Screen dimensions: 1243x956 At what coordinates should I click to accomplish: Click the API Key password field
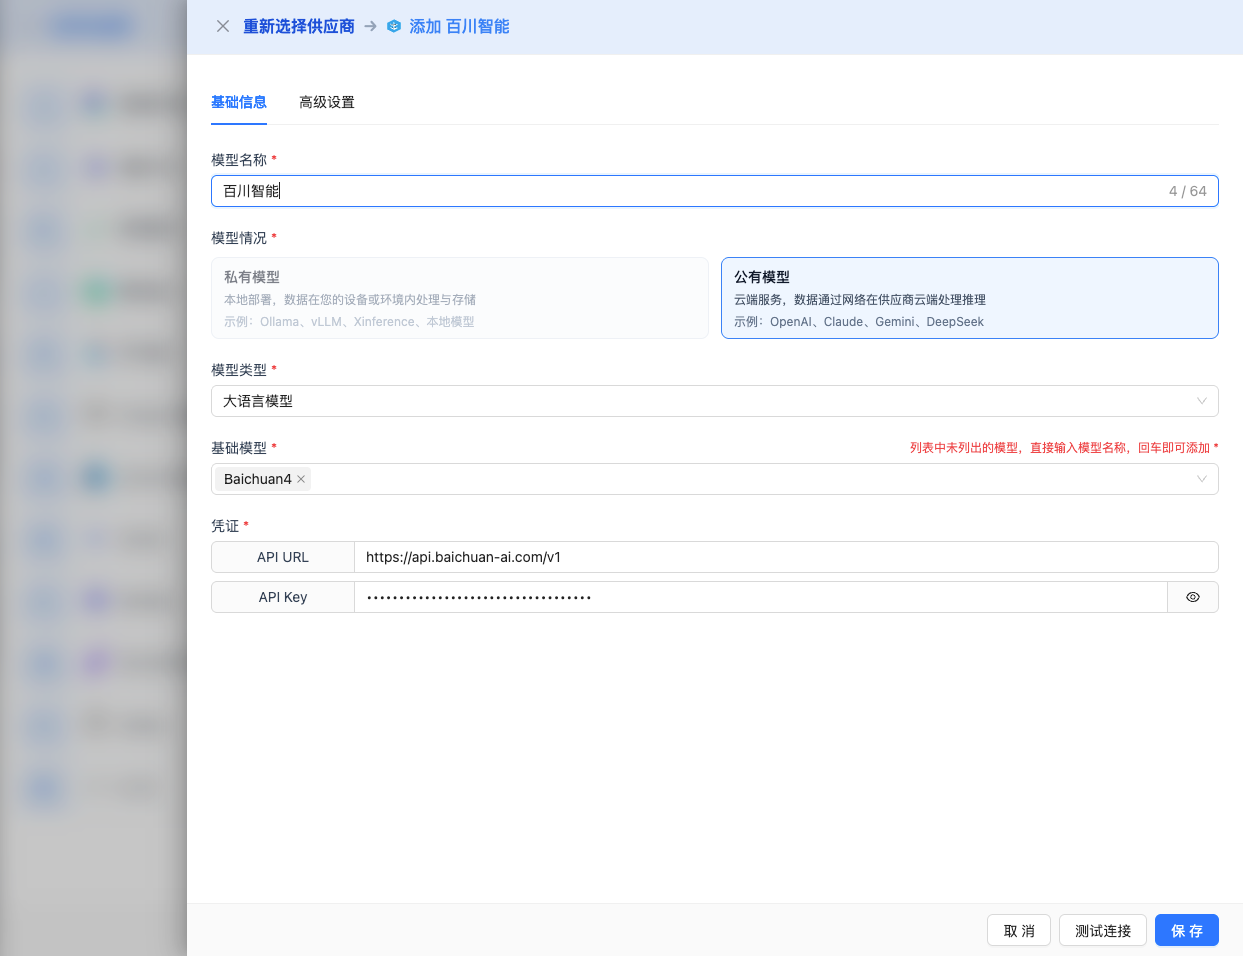point(760,597)
